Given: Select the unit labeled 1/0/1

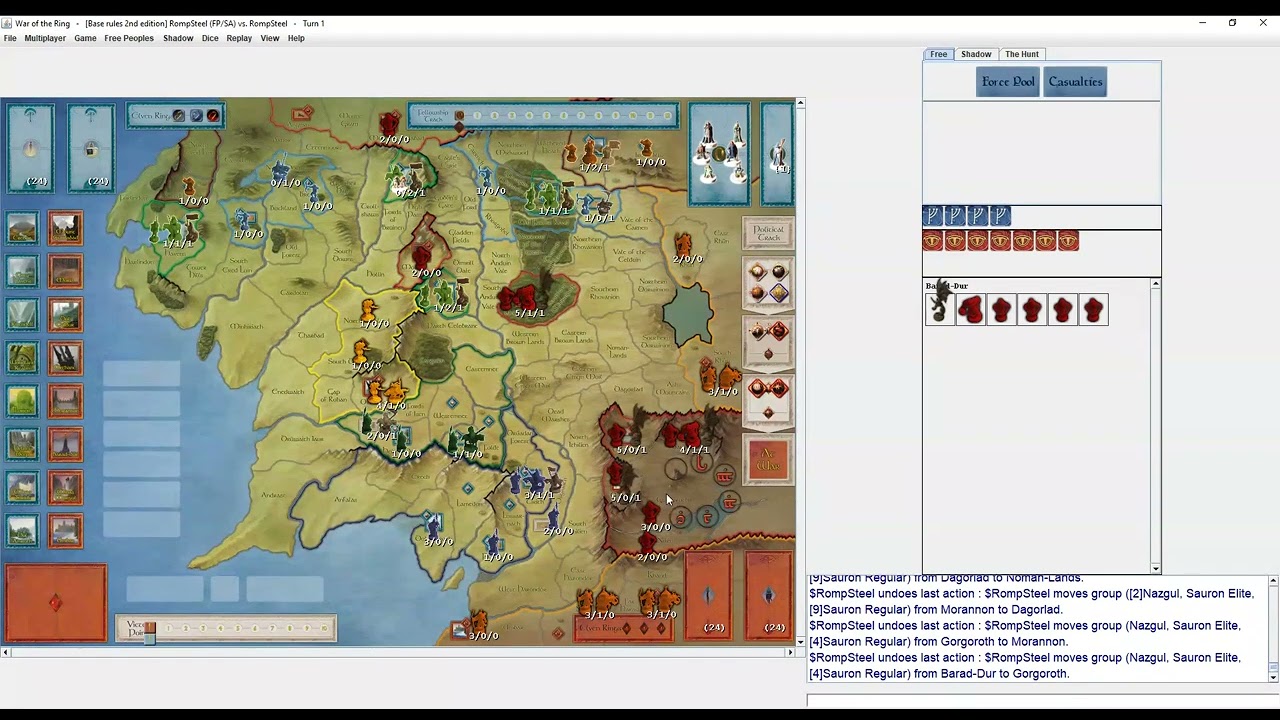Looking at the screenshot, I should click(599, 208).
